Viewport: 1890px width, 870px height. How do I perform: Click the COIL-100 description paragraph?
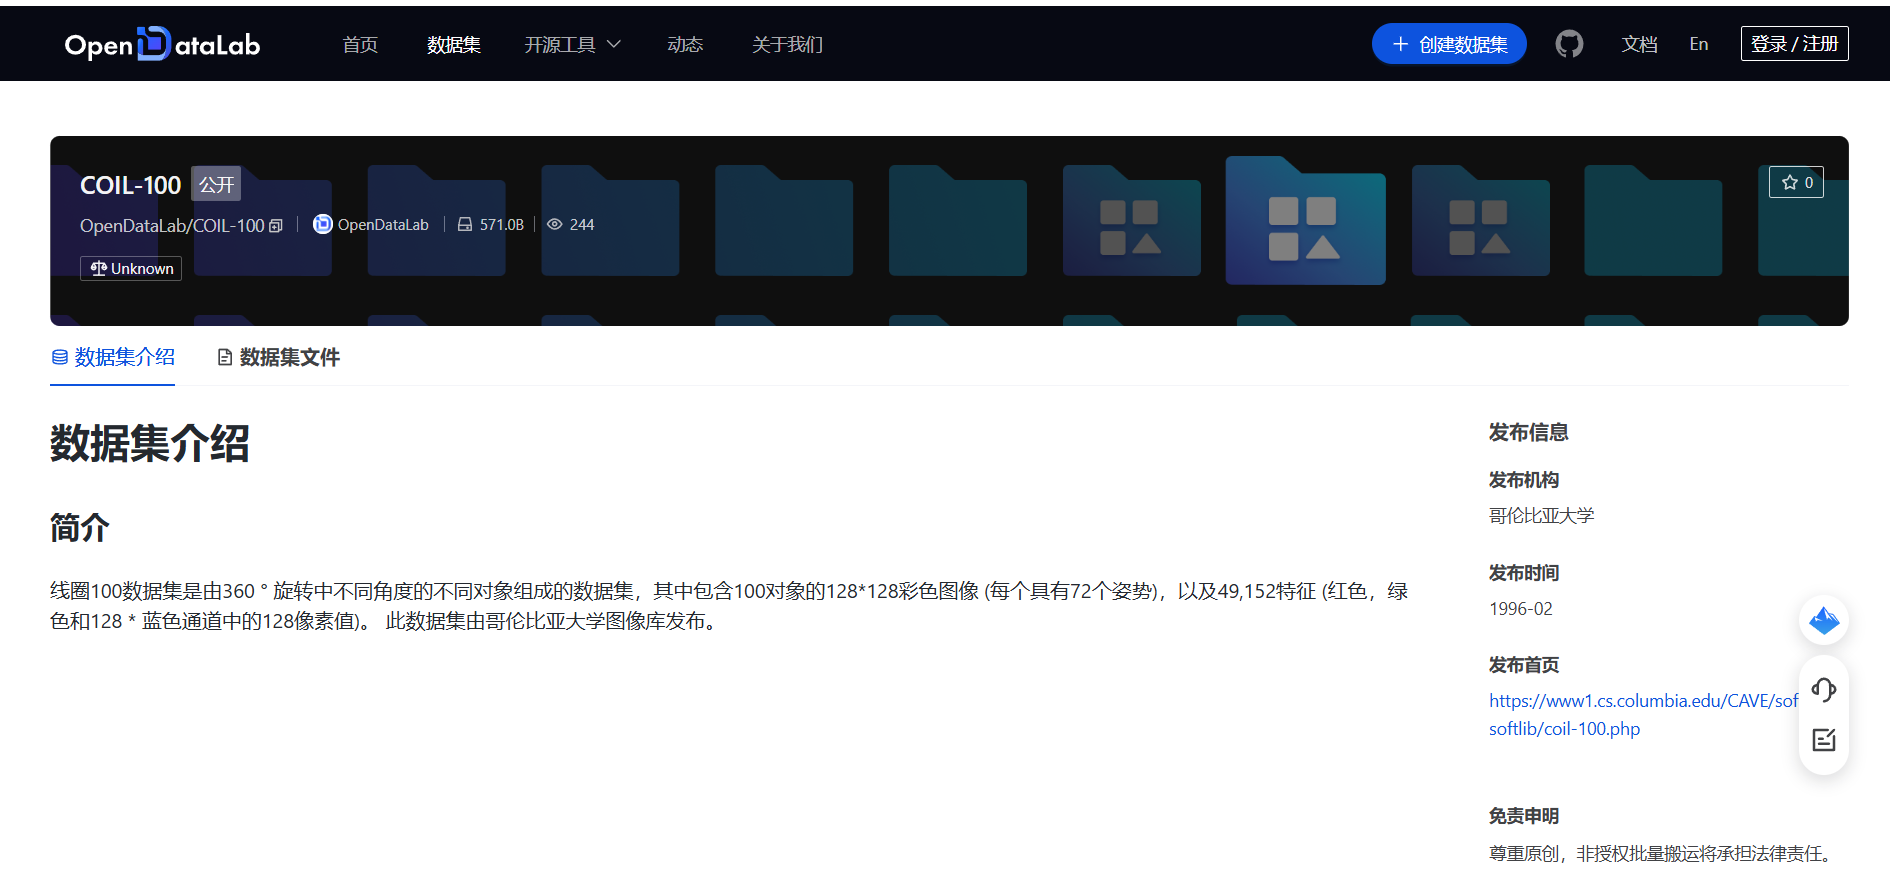coord(729,606)
